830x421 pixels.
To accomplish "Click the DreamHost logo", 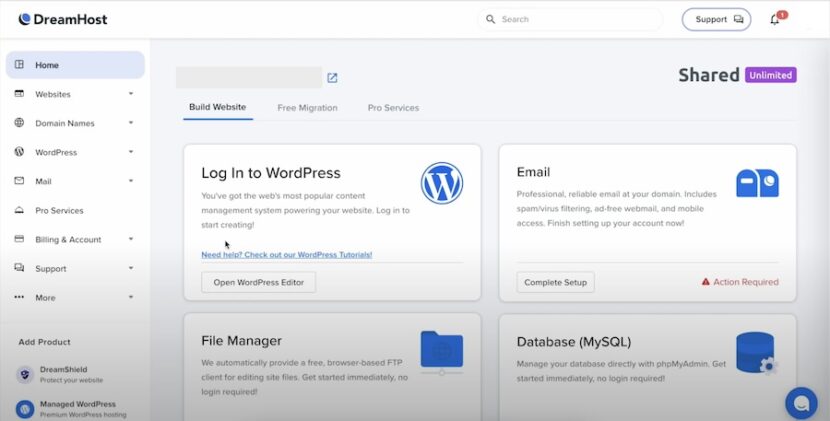I will coord(62,19).
